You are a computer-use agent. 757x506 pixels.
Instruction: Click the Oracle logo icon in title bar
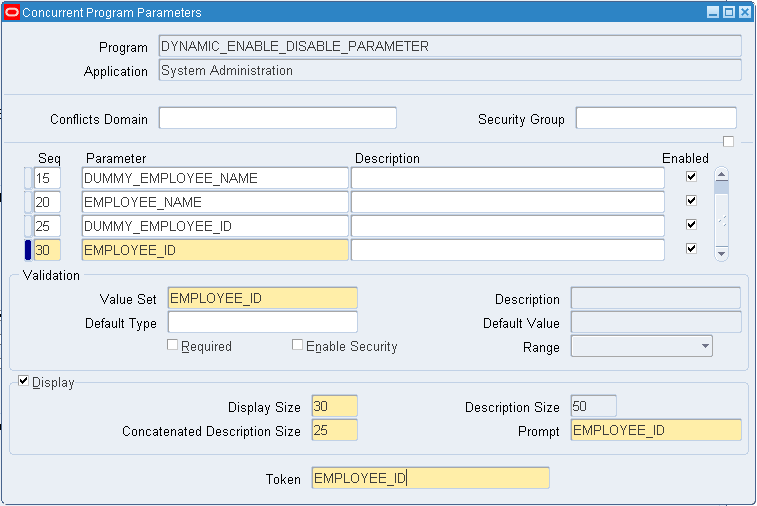pyautogui.click(x=12, y=12)
